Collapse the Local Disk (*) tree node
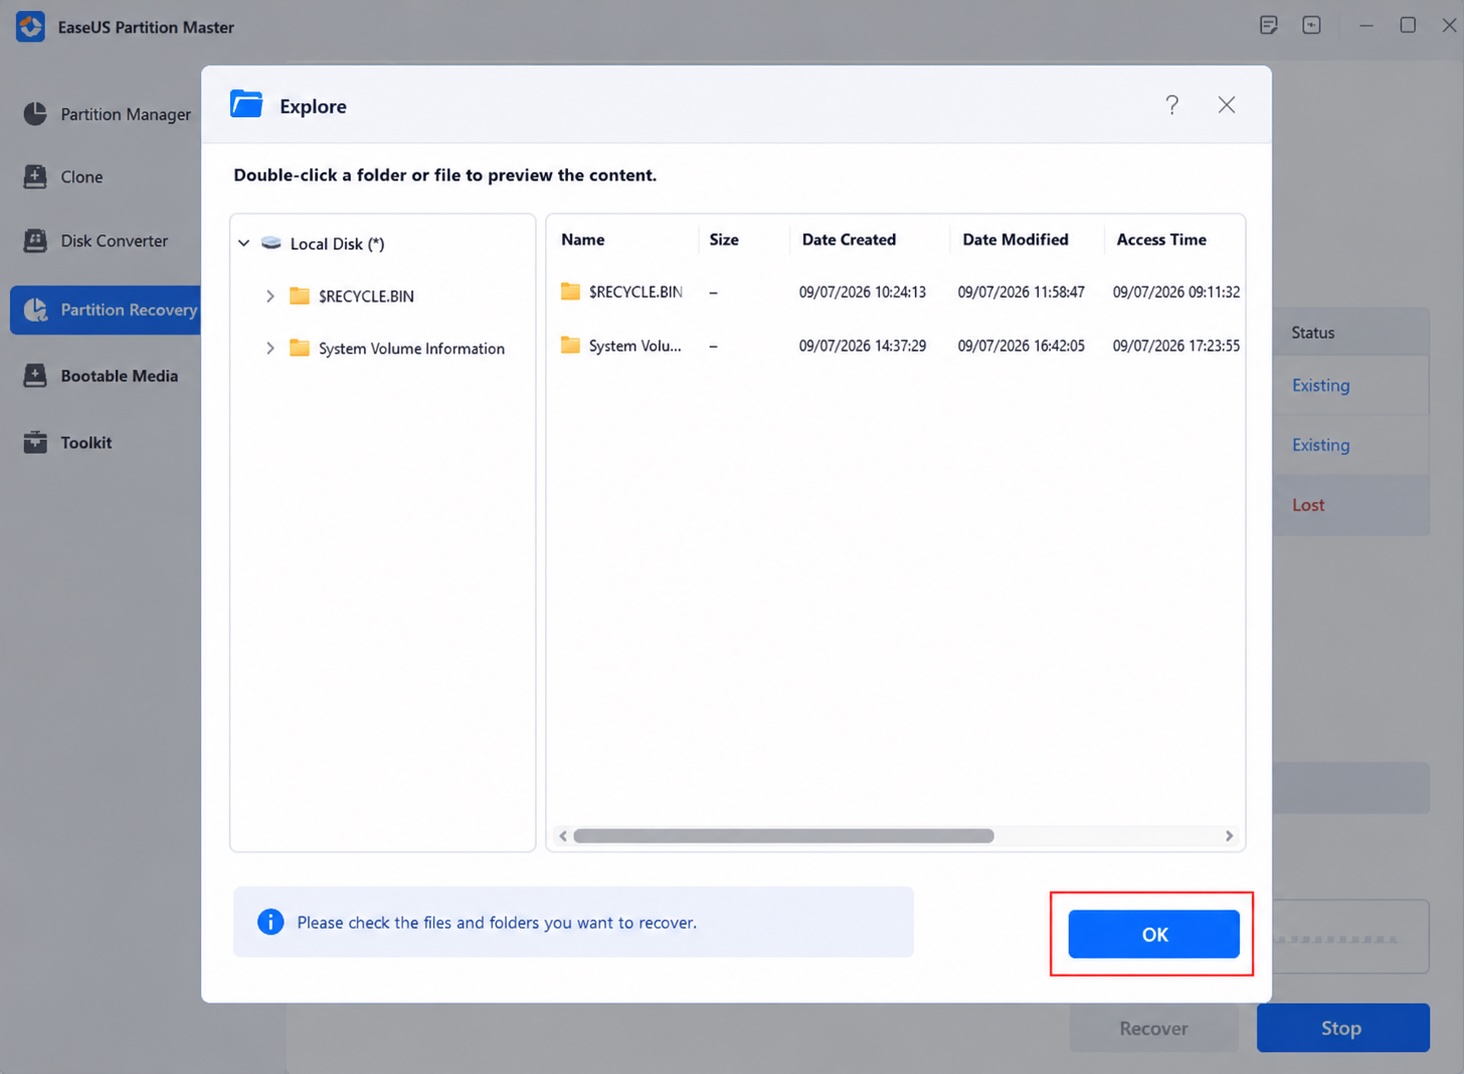This screenshot has width=1464, height=1074. coord(244,243)
